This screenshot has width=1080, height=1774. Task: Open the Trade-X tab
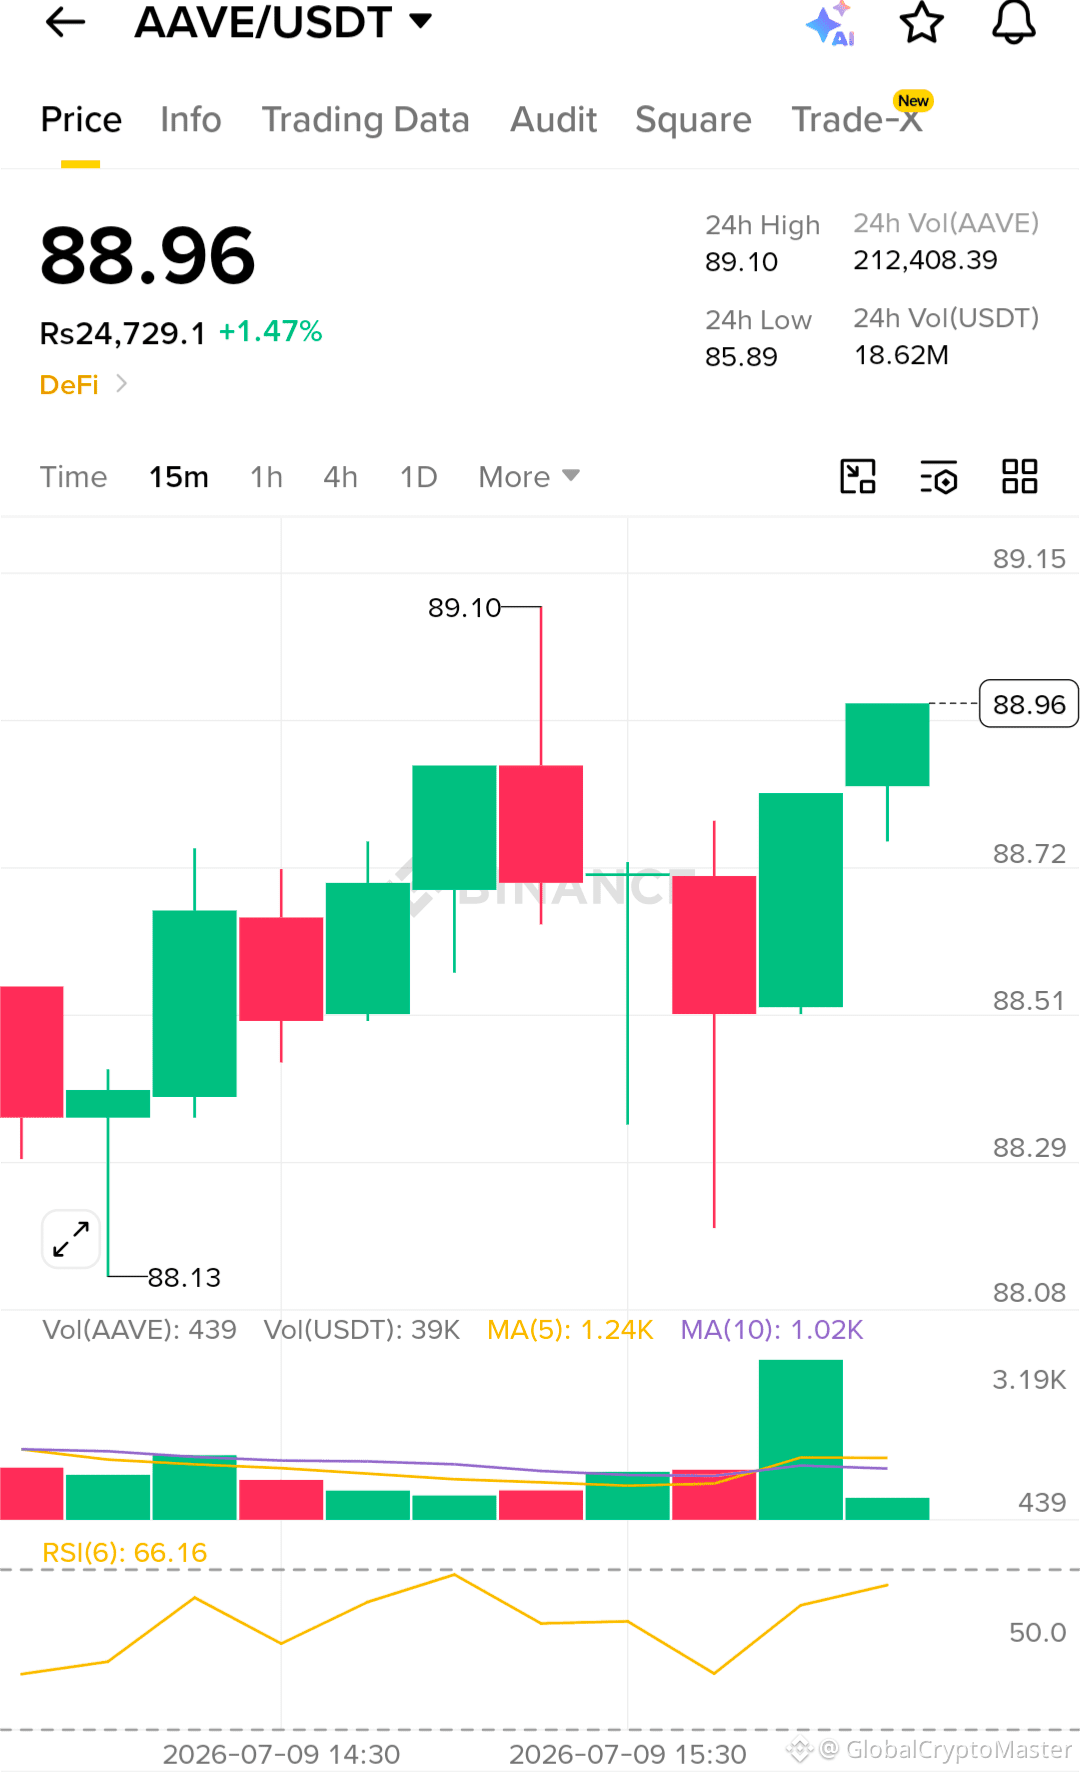856,120
